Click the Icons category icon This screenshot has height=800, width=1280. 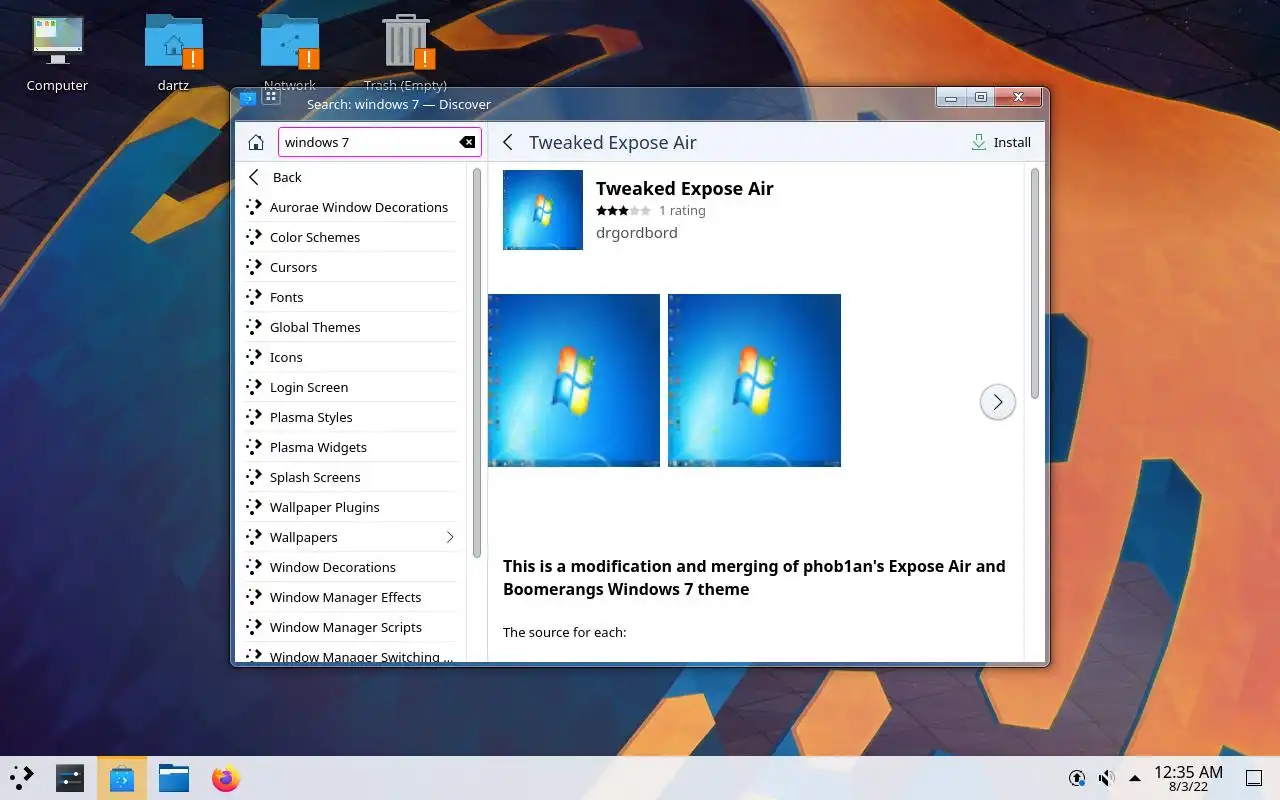(254, 357)
